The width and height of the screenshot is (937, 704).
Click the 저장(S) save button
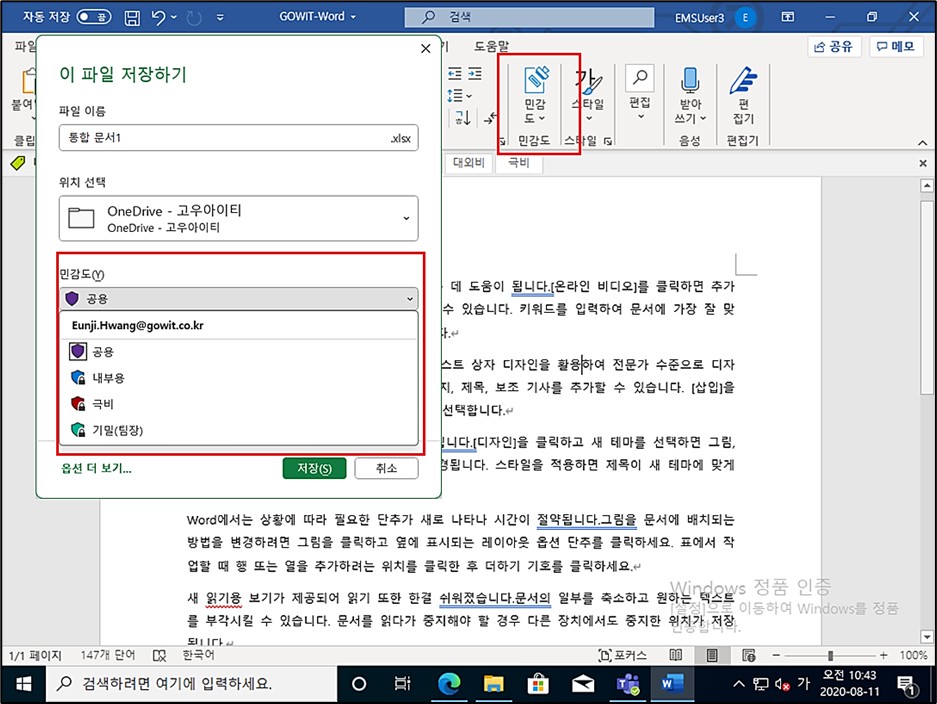click(313, 468)
